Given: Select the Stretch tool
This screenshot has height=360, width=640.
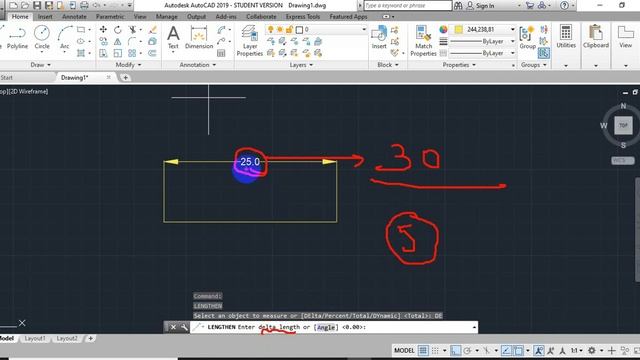Looking at the screenshot, I should tap(103, 53).
